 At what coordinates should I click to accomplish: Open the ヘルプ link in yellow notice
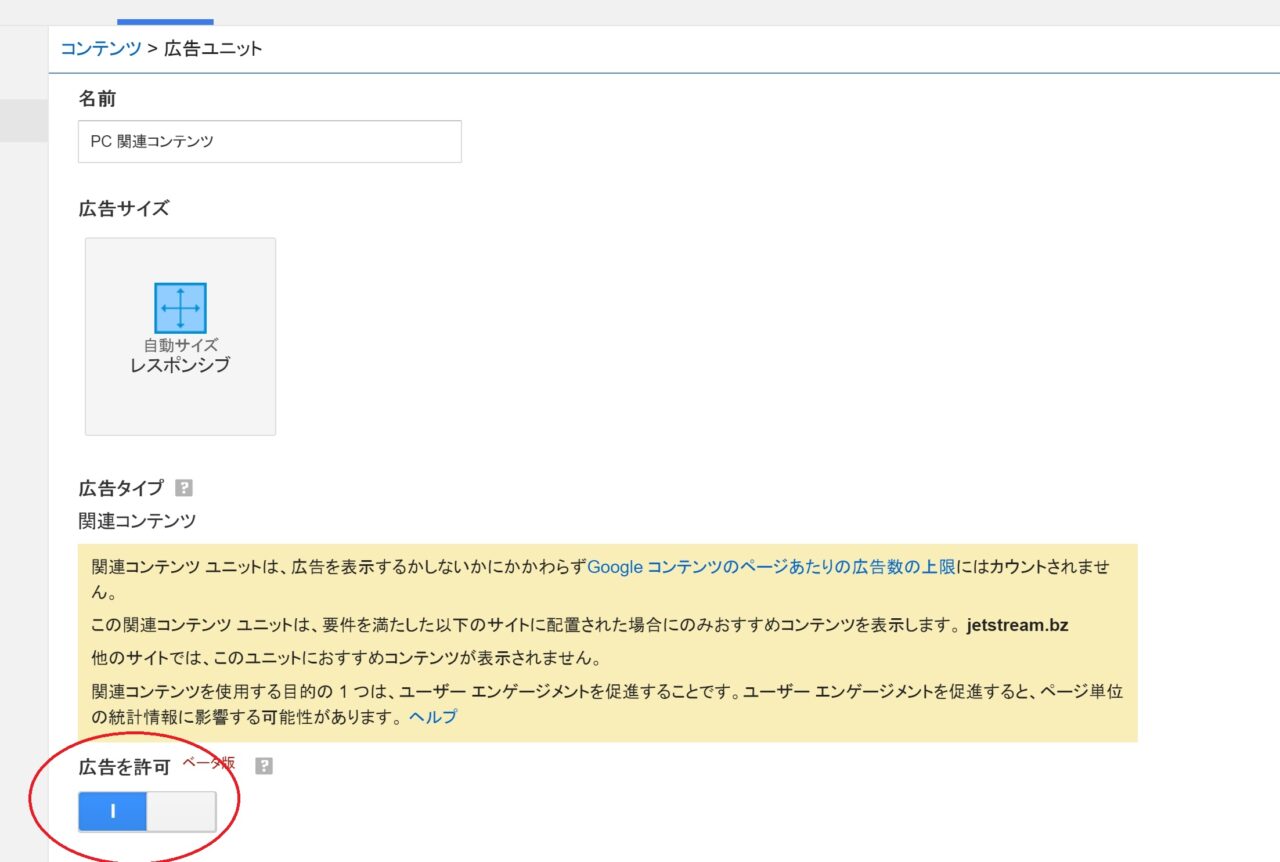(433, 717)
